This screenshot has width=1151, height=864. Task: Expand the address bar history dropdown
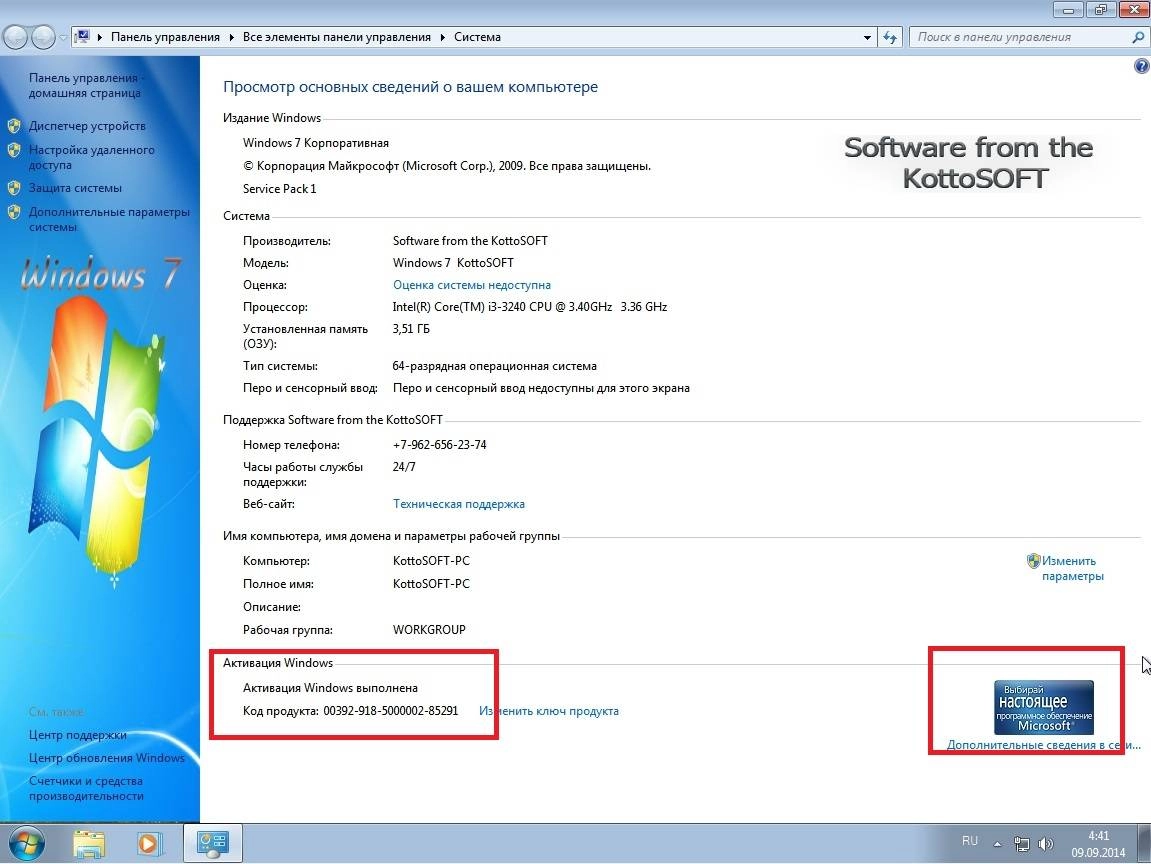point(867,37)
